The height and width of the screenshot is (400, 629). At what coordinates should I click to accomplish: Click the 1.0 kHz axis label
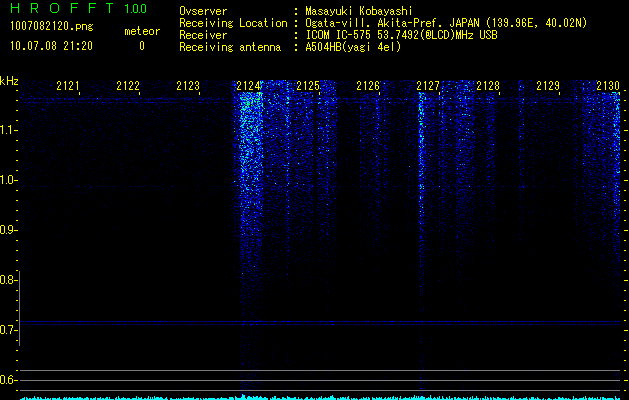coord(8,180)
